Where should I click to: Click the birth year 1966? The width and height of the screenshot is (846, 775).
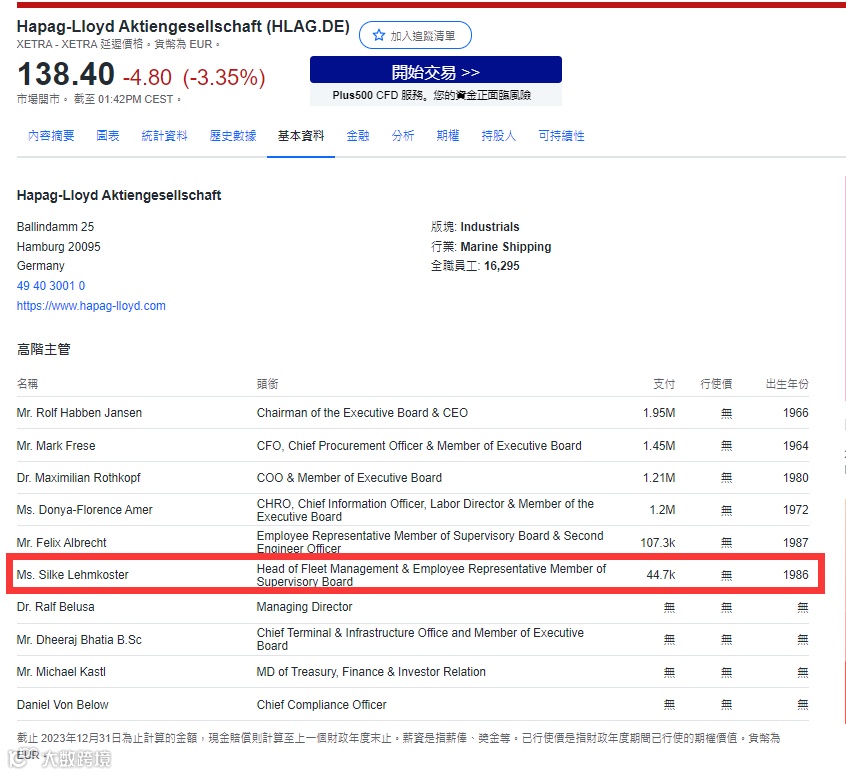click(x=796, y=413)
